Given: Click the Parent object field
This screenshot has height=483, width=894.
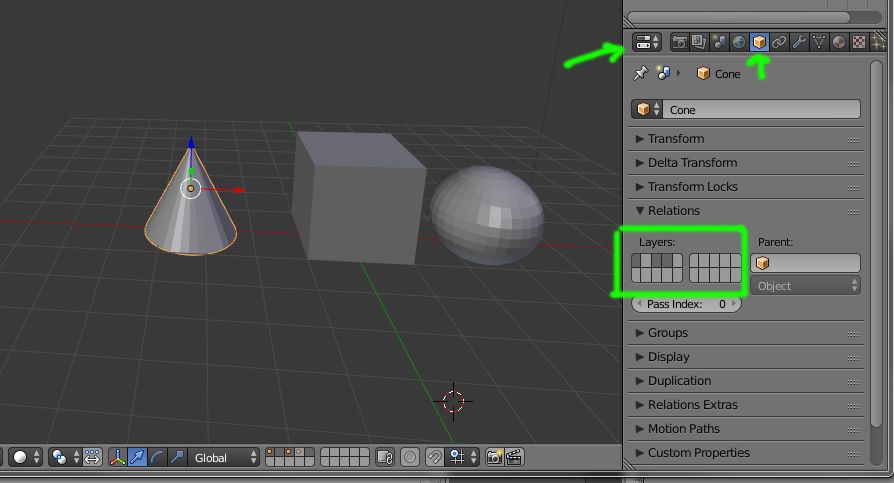Looking at the screenshot, I should [x=805, y=263].
